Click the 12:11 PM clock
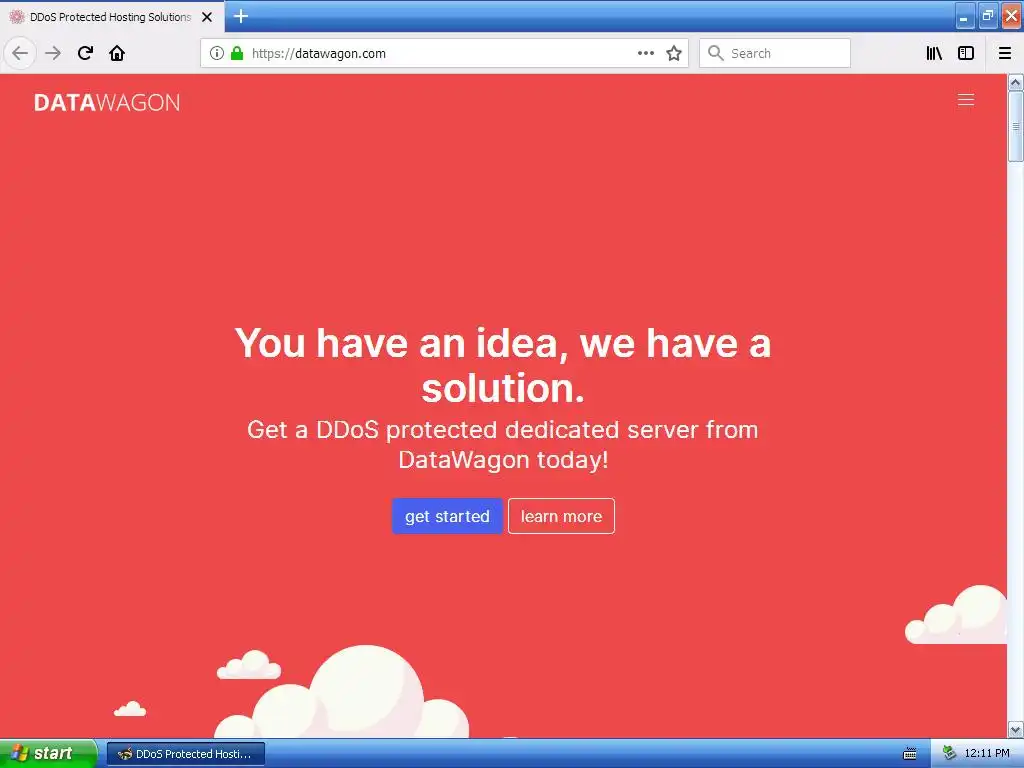This screenshot has height=768, width=1024. 987,754
